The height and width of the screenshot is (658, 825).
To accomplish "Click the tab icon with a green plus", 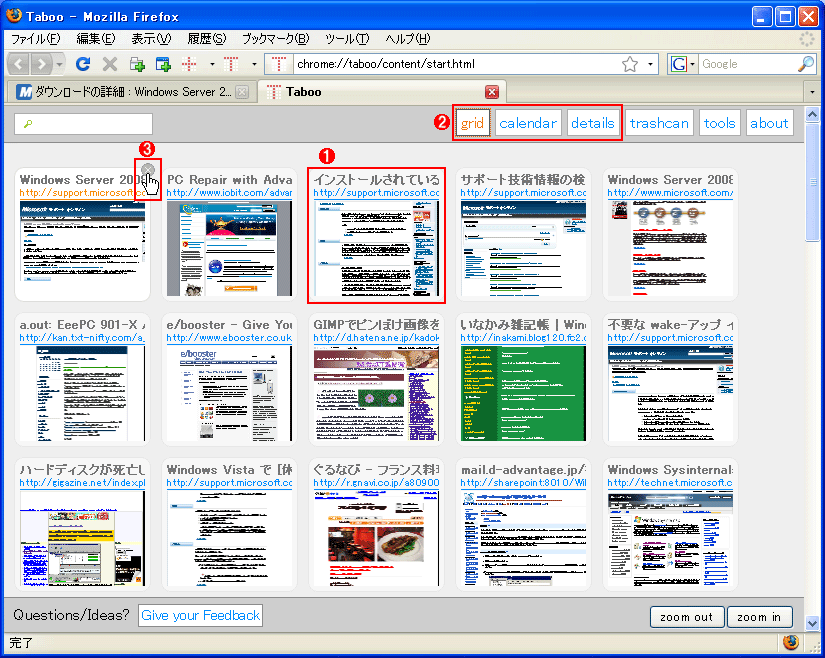I will (x=137, y=64).
